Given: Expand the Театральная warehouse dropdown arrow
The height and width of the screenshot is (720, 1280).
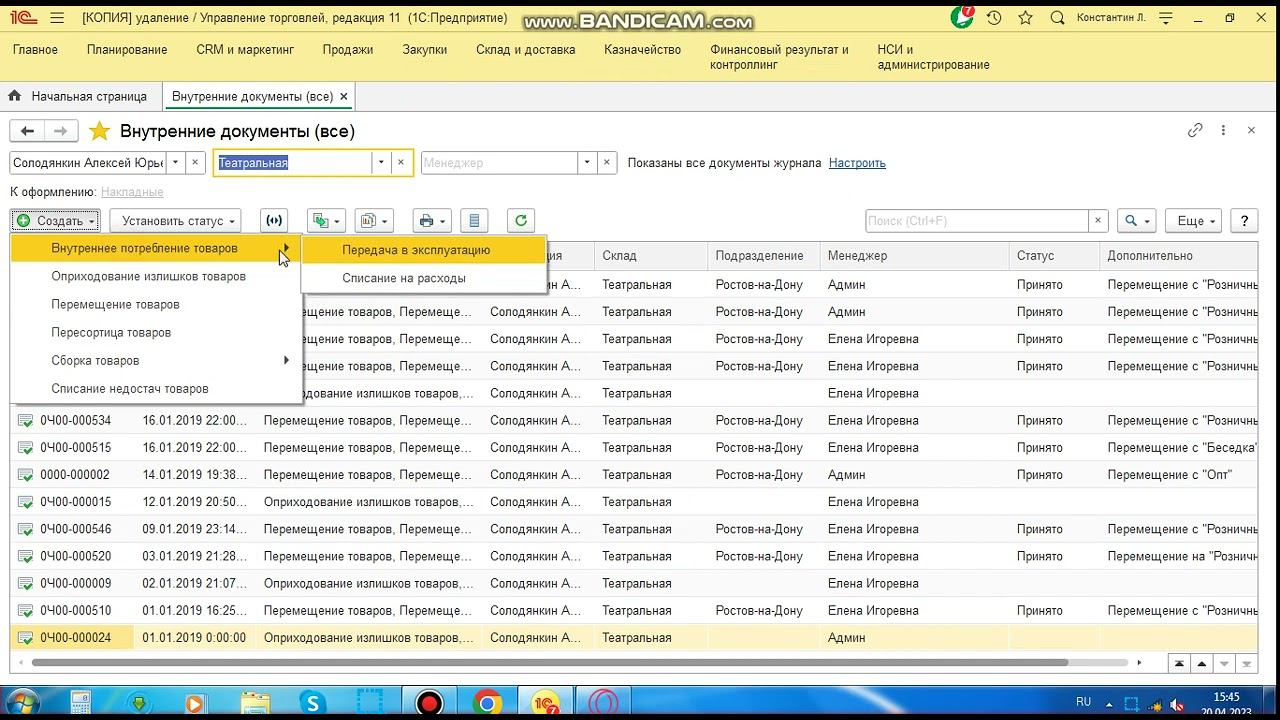Looking at the screenshot, I should (381, 163).
